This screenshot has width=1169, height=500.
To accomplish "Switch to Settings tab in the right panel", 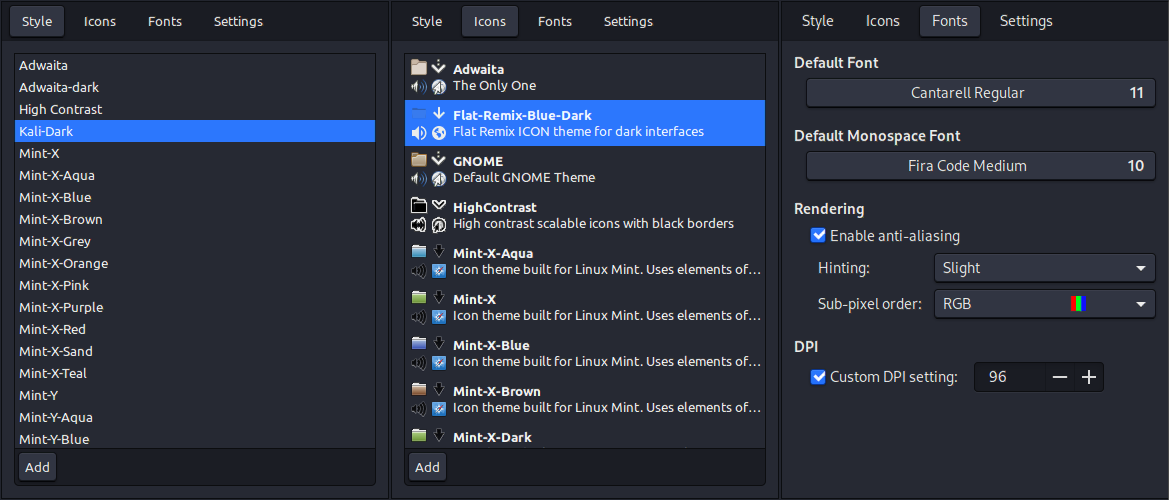I will point(1026,22).
